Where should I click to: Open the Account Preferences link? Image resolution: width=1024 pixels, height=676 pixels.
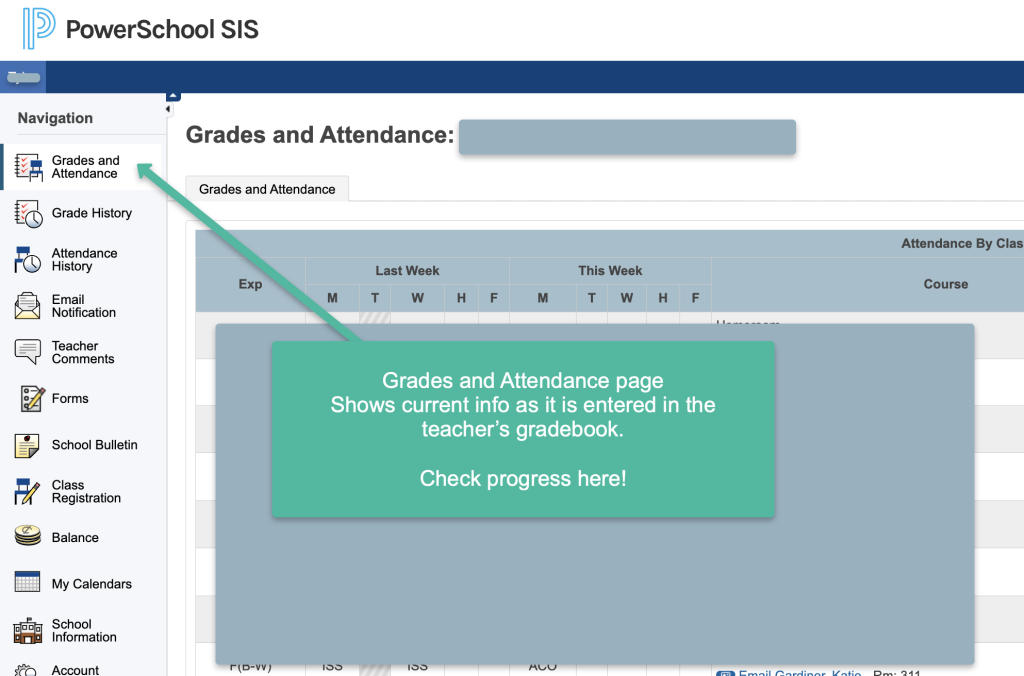pyautogui.click(x=75, y=670)
